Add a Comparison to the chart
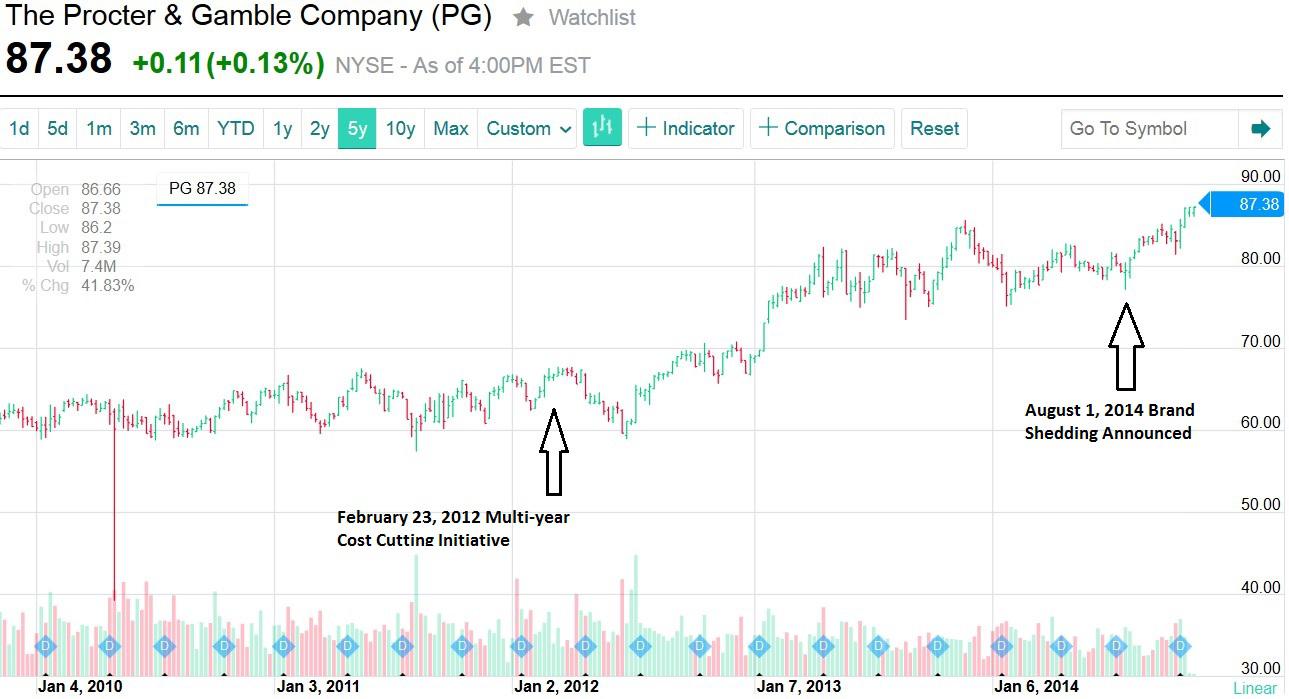Image resolution: width=1289 pixels, height=699 pixels. [x=822, y=128]
